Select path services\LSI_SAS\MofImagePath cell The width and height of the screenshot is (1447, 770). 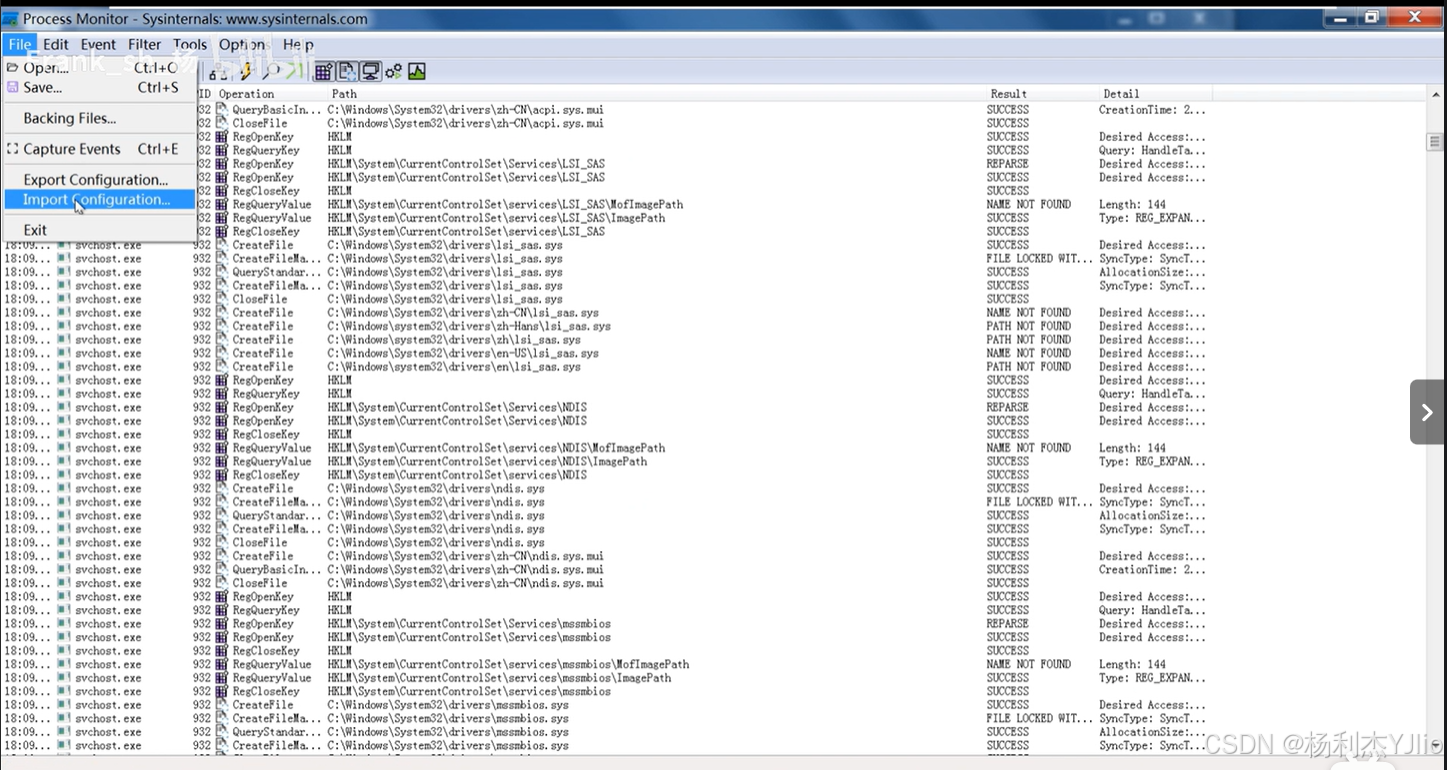click(505, 204)
